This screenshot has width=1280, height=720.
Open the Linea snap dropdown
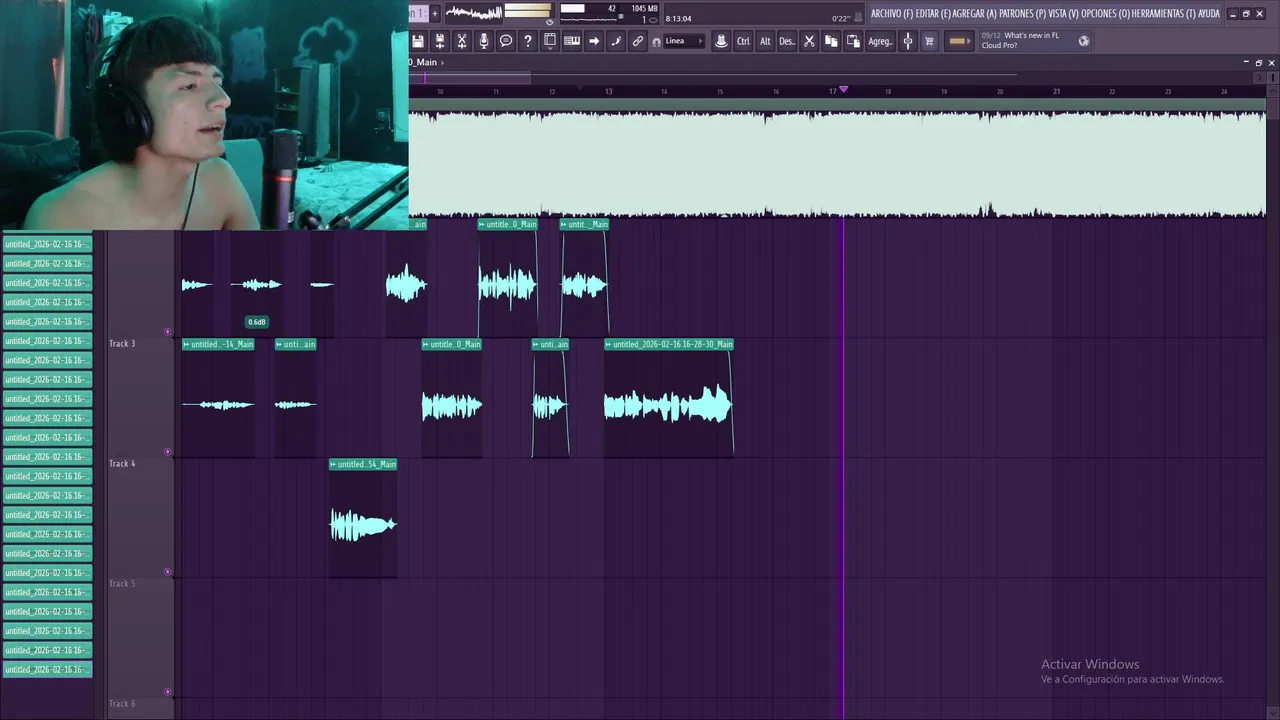point(685,41)
